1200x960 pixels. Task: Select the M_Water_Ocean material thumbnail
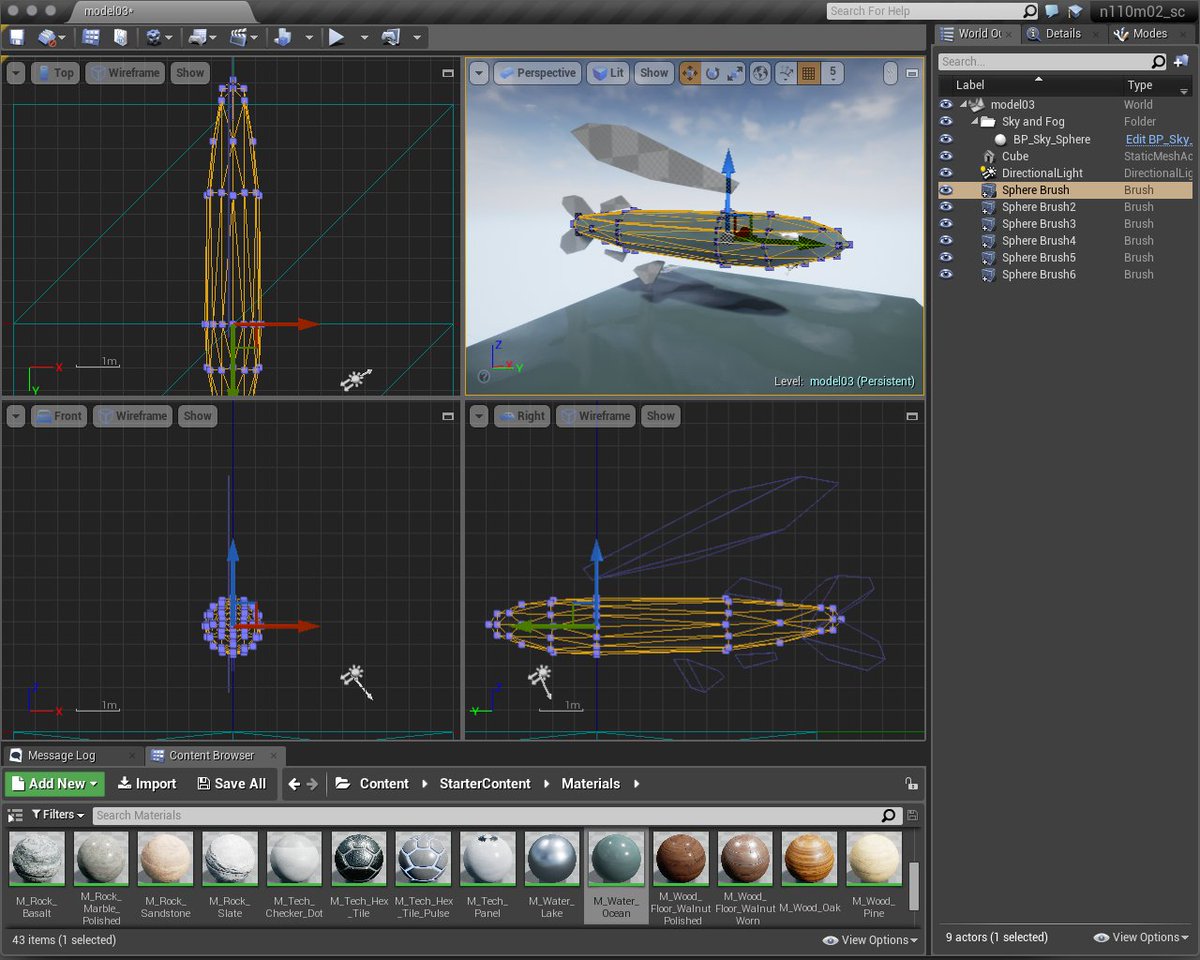[x=616, y=858]
